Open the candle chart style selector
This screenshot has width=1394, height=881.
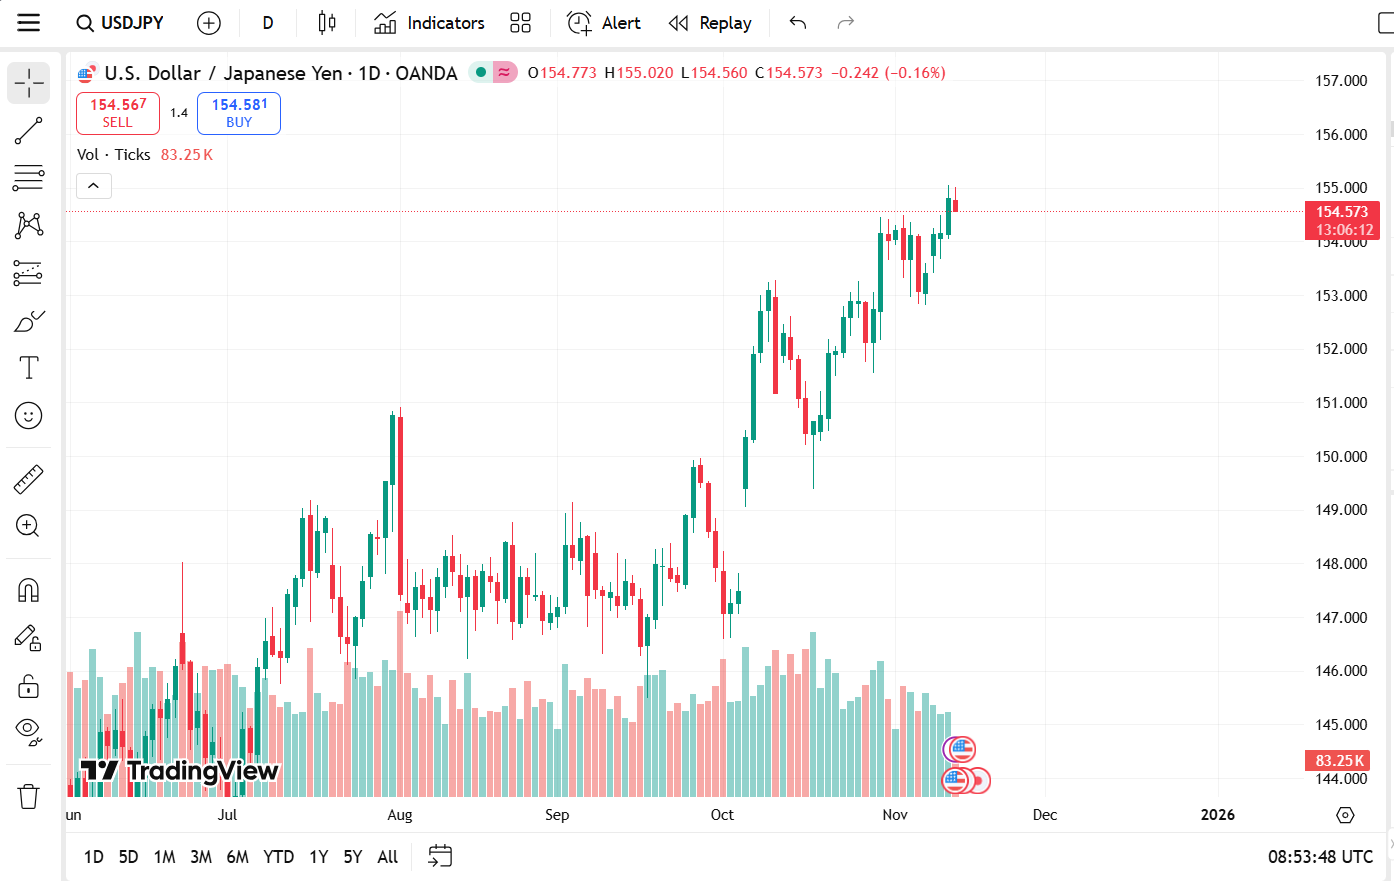click(x=326, y=22)
